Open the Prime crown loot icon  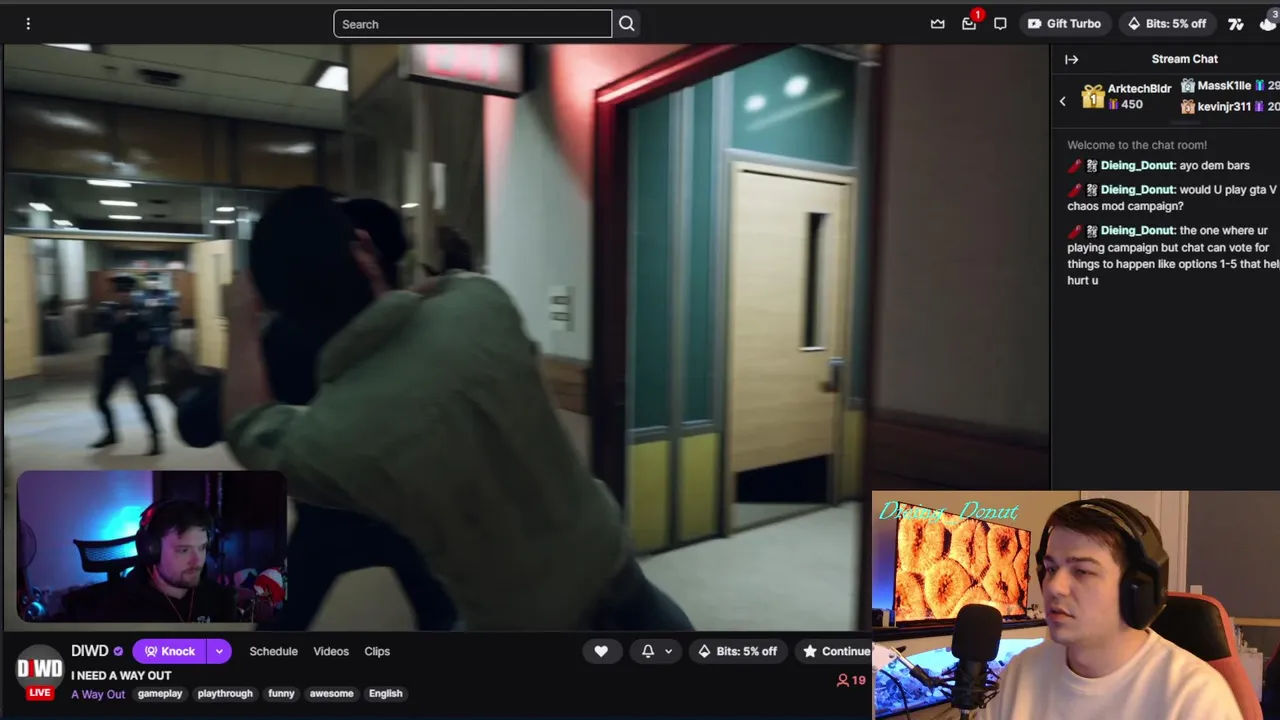(x=938, y=24)
